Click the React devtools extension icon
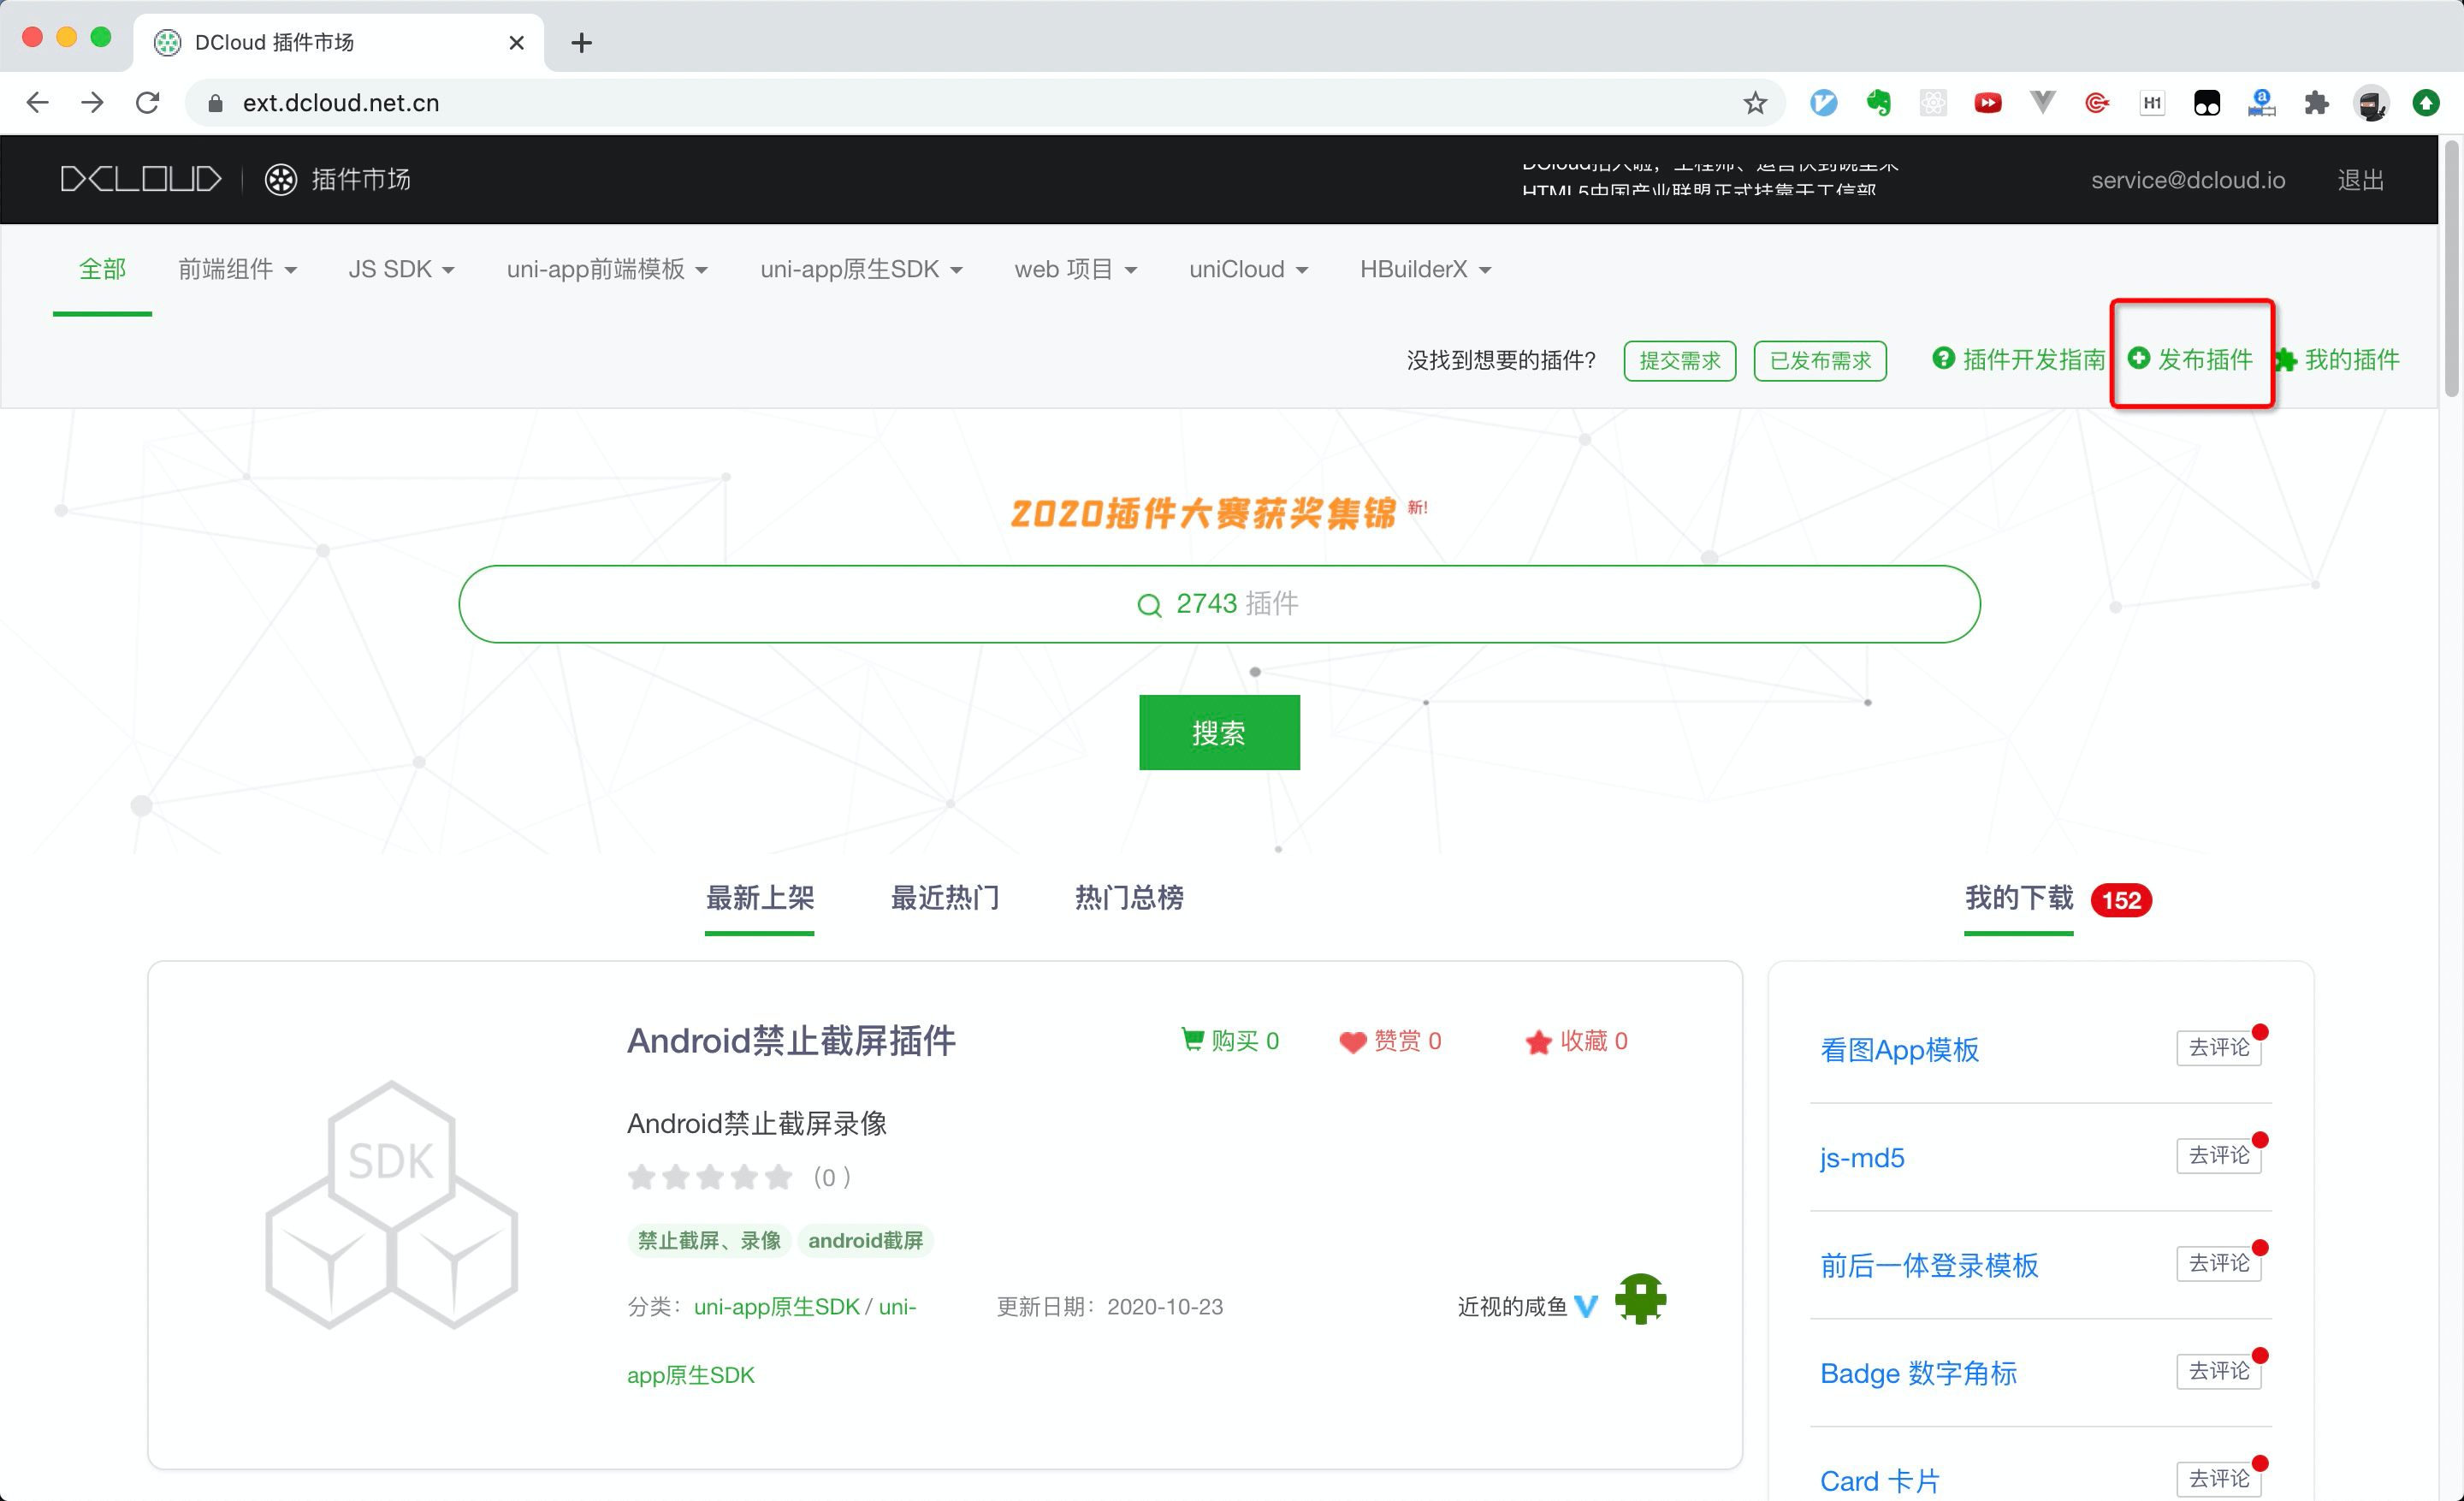This screenshot has height=1501, width=2464. (1934, 103)
